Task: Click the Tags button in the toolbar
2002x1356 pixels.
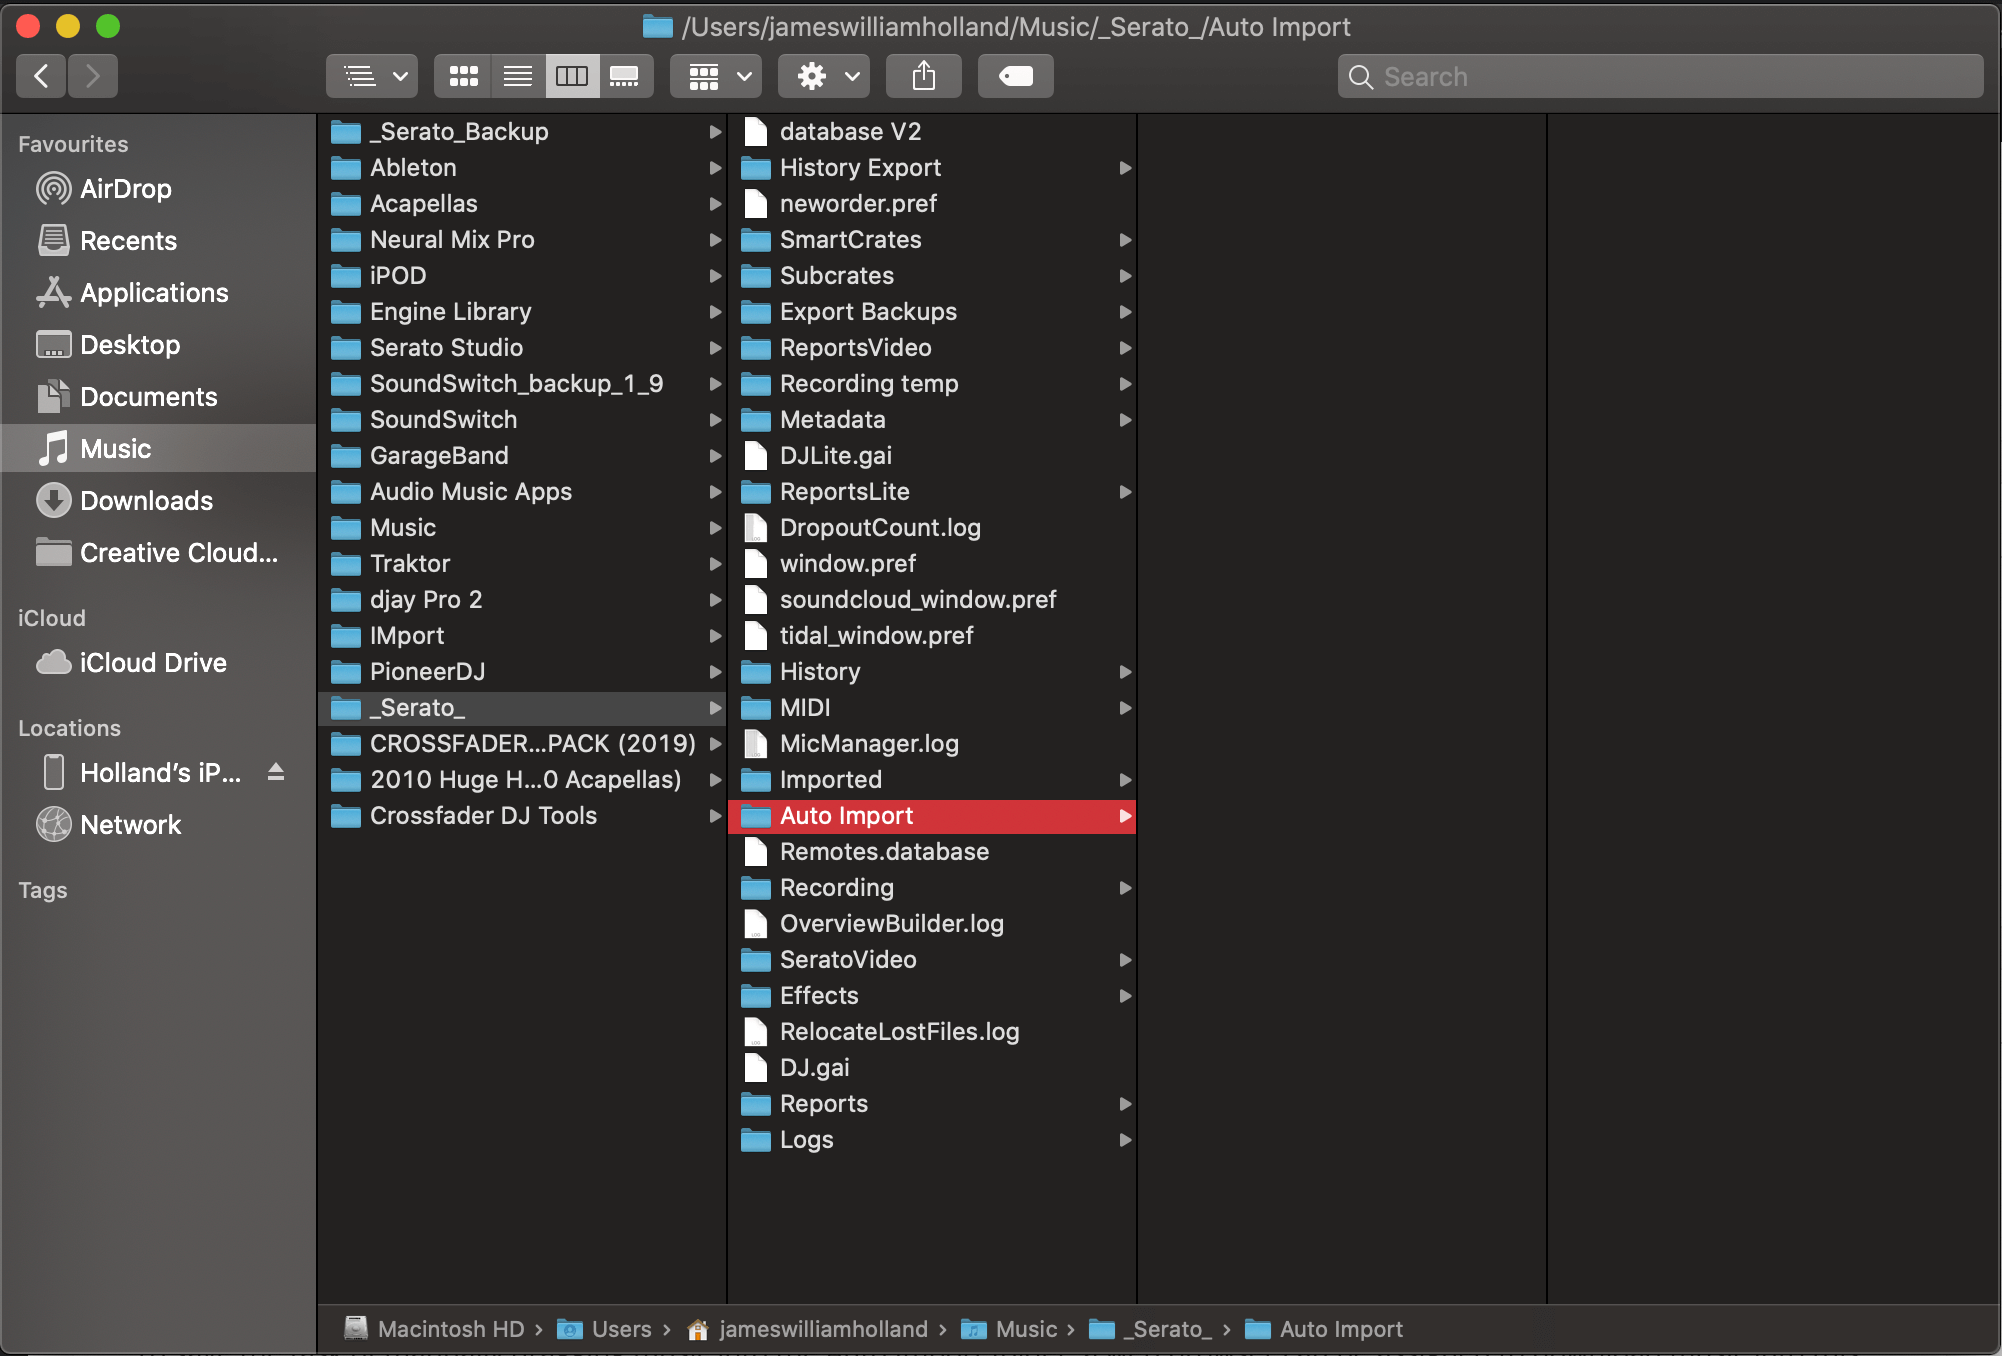Action: pyautogui.click(x=1015, y=75)
